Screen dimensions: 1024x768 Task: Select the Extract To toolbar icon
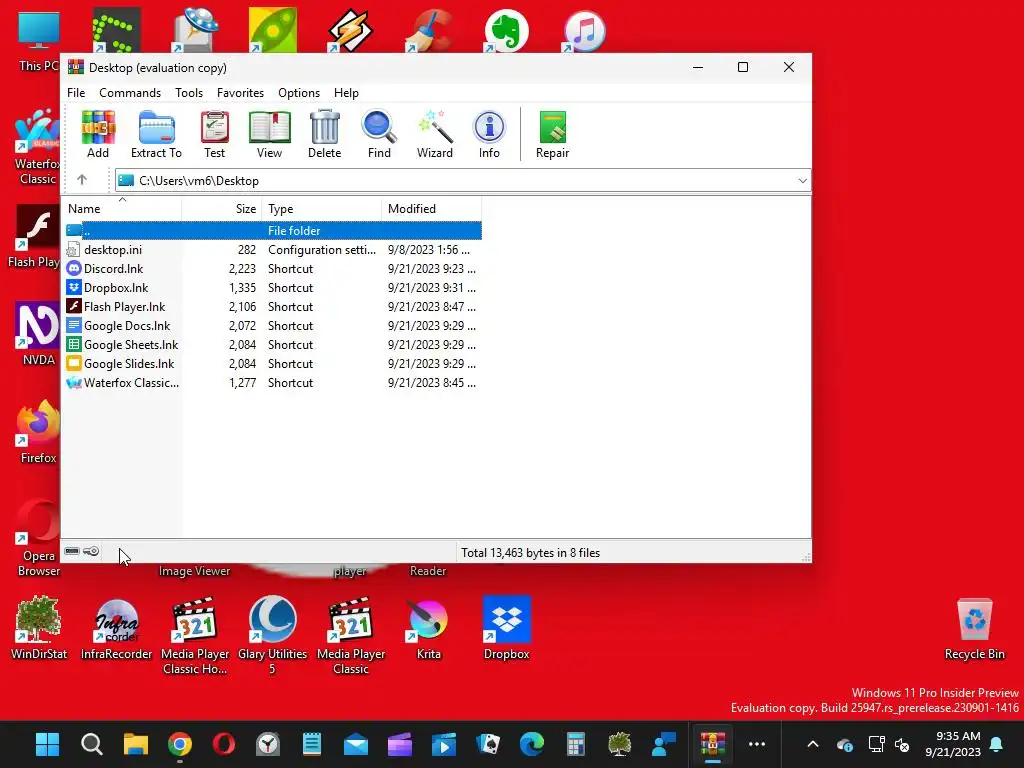pos(156,135)
